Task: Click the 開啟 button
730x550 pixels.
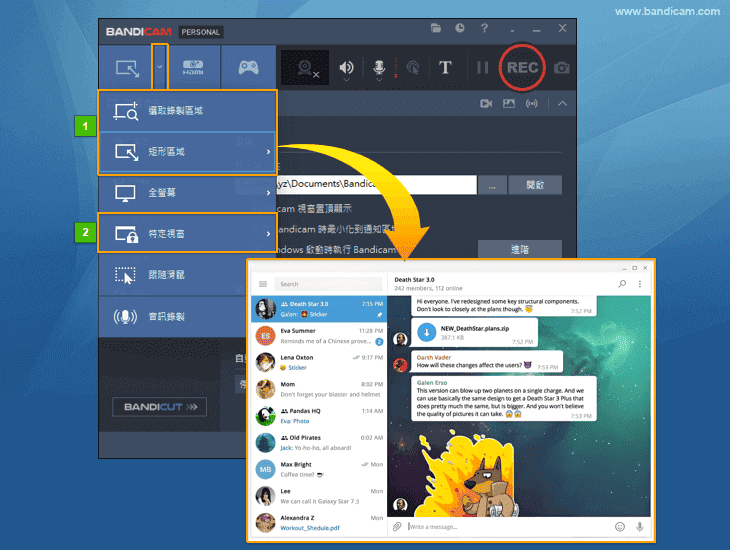Action: pyautogui.click(x=535, y=185)
